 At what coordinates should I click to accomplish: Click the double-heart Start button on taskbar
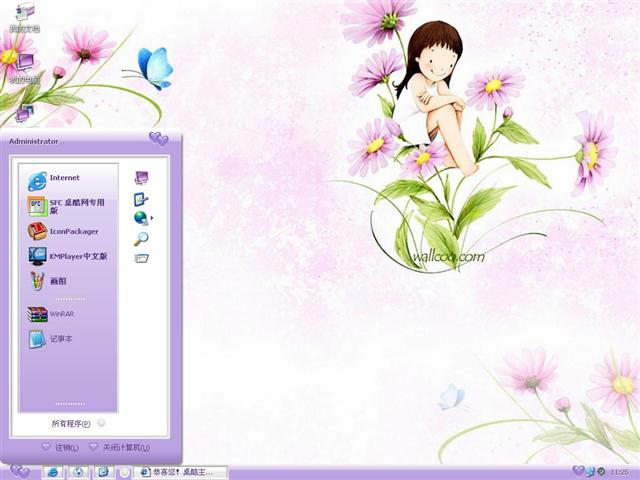coord(19,471)
